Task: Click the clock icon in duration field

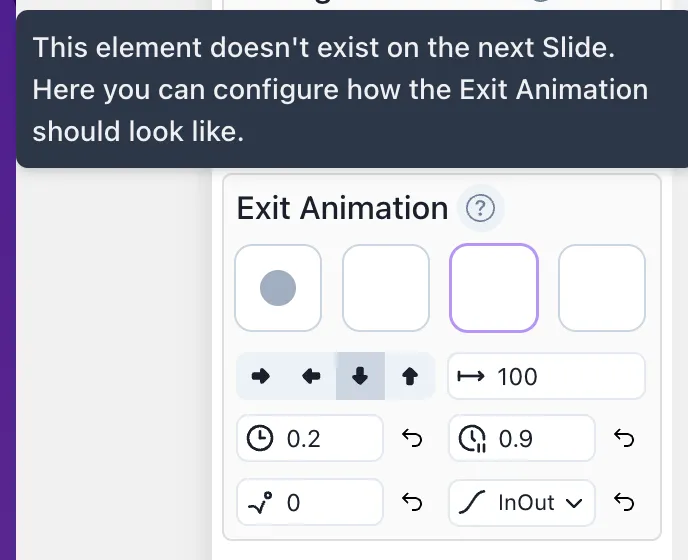Action: point(260,438)
